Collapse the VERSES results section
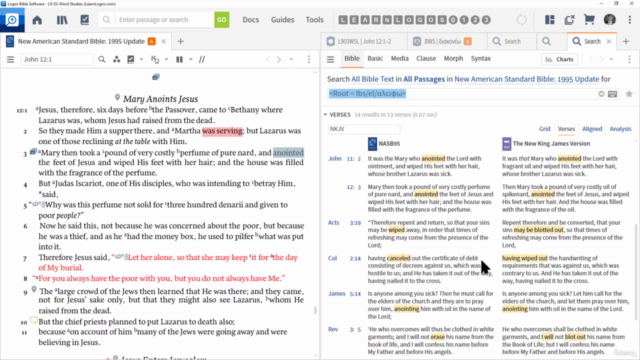 pos(325,115)
